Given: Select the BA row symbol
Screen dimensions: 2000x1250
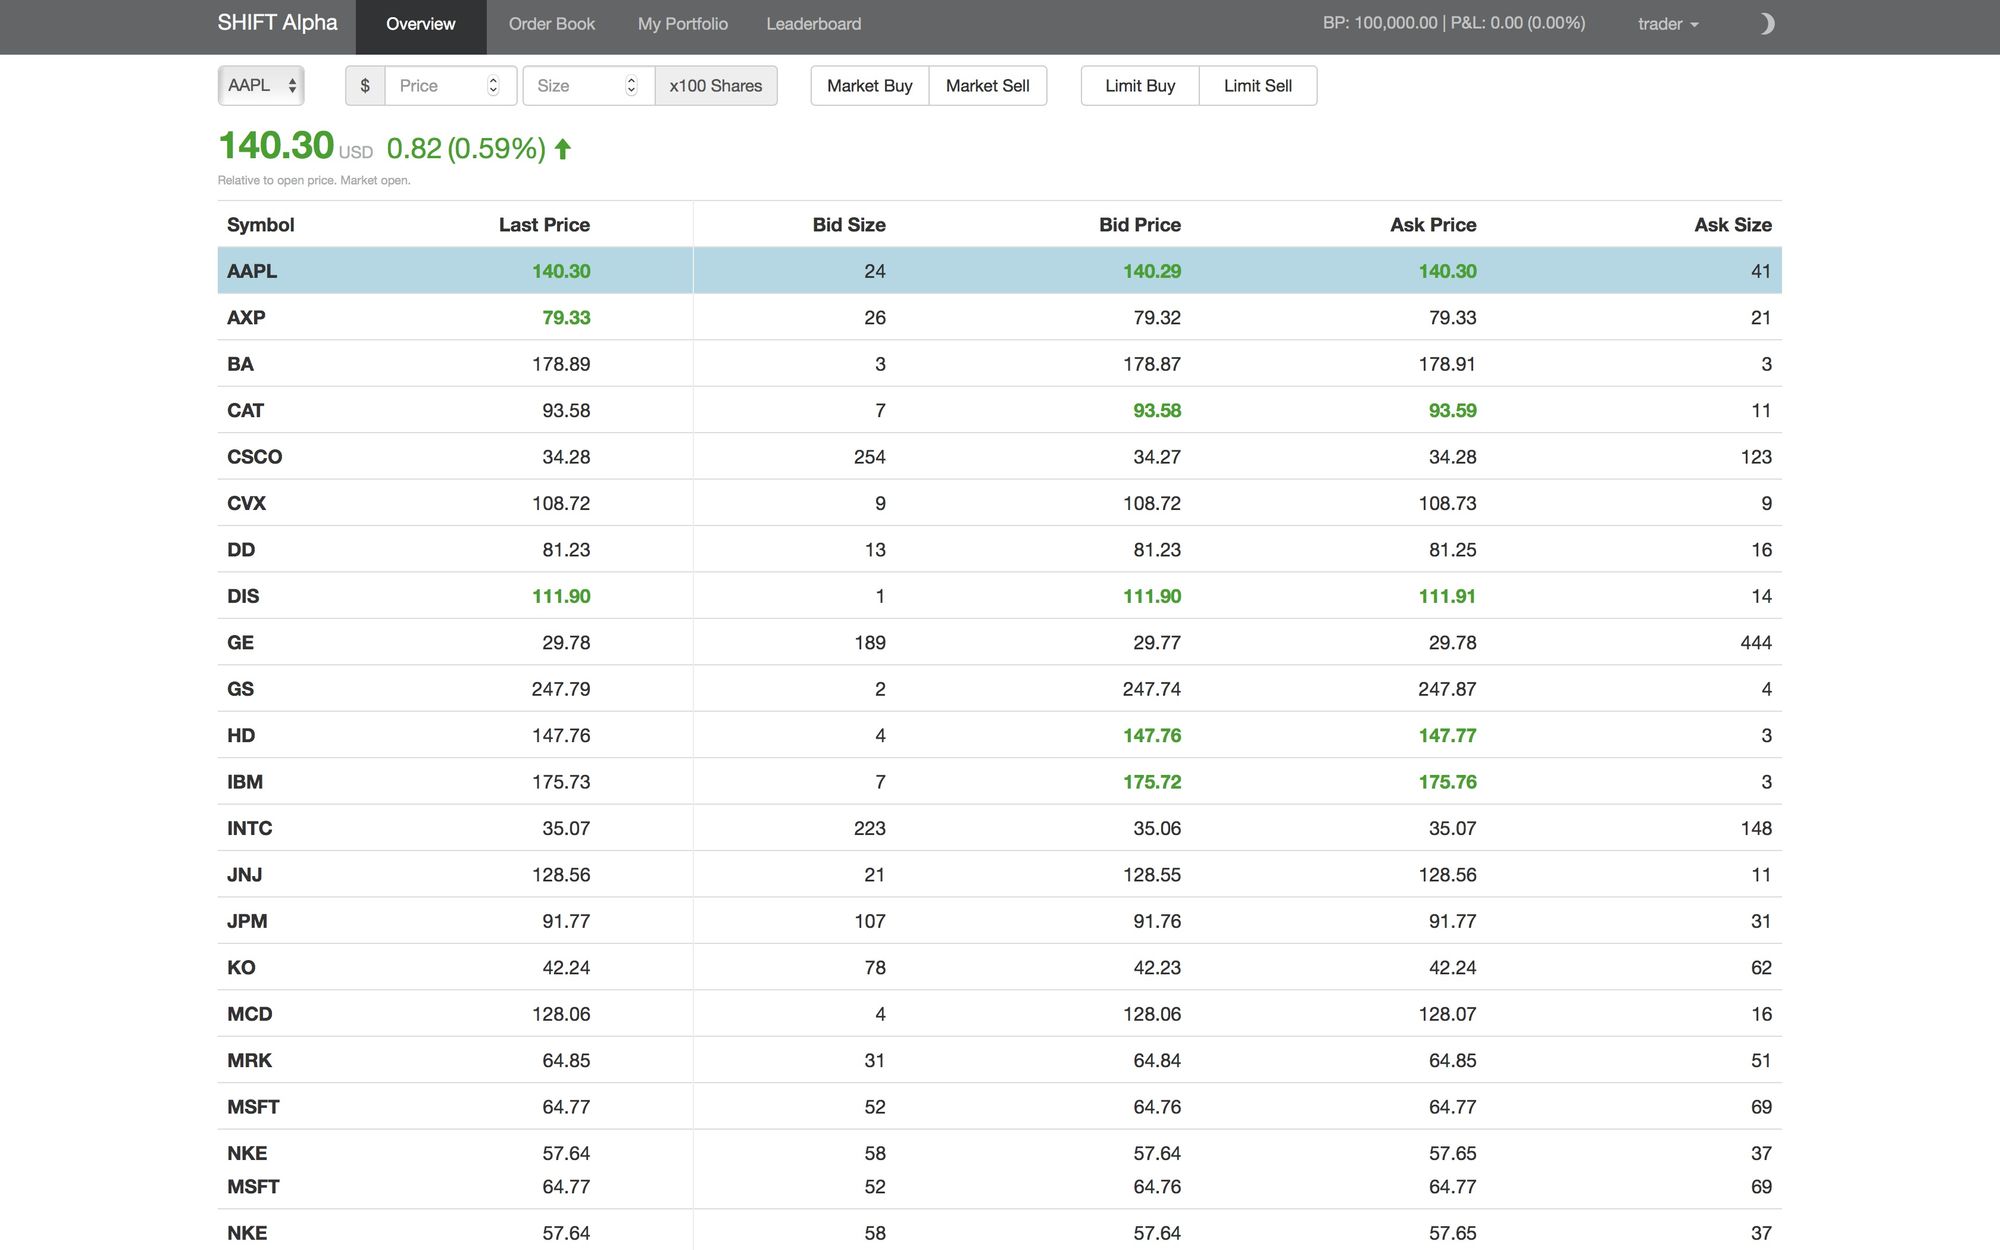Looking at the screenshot, I should pos(240,364).
